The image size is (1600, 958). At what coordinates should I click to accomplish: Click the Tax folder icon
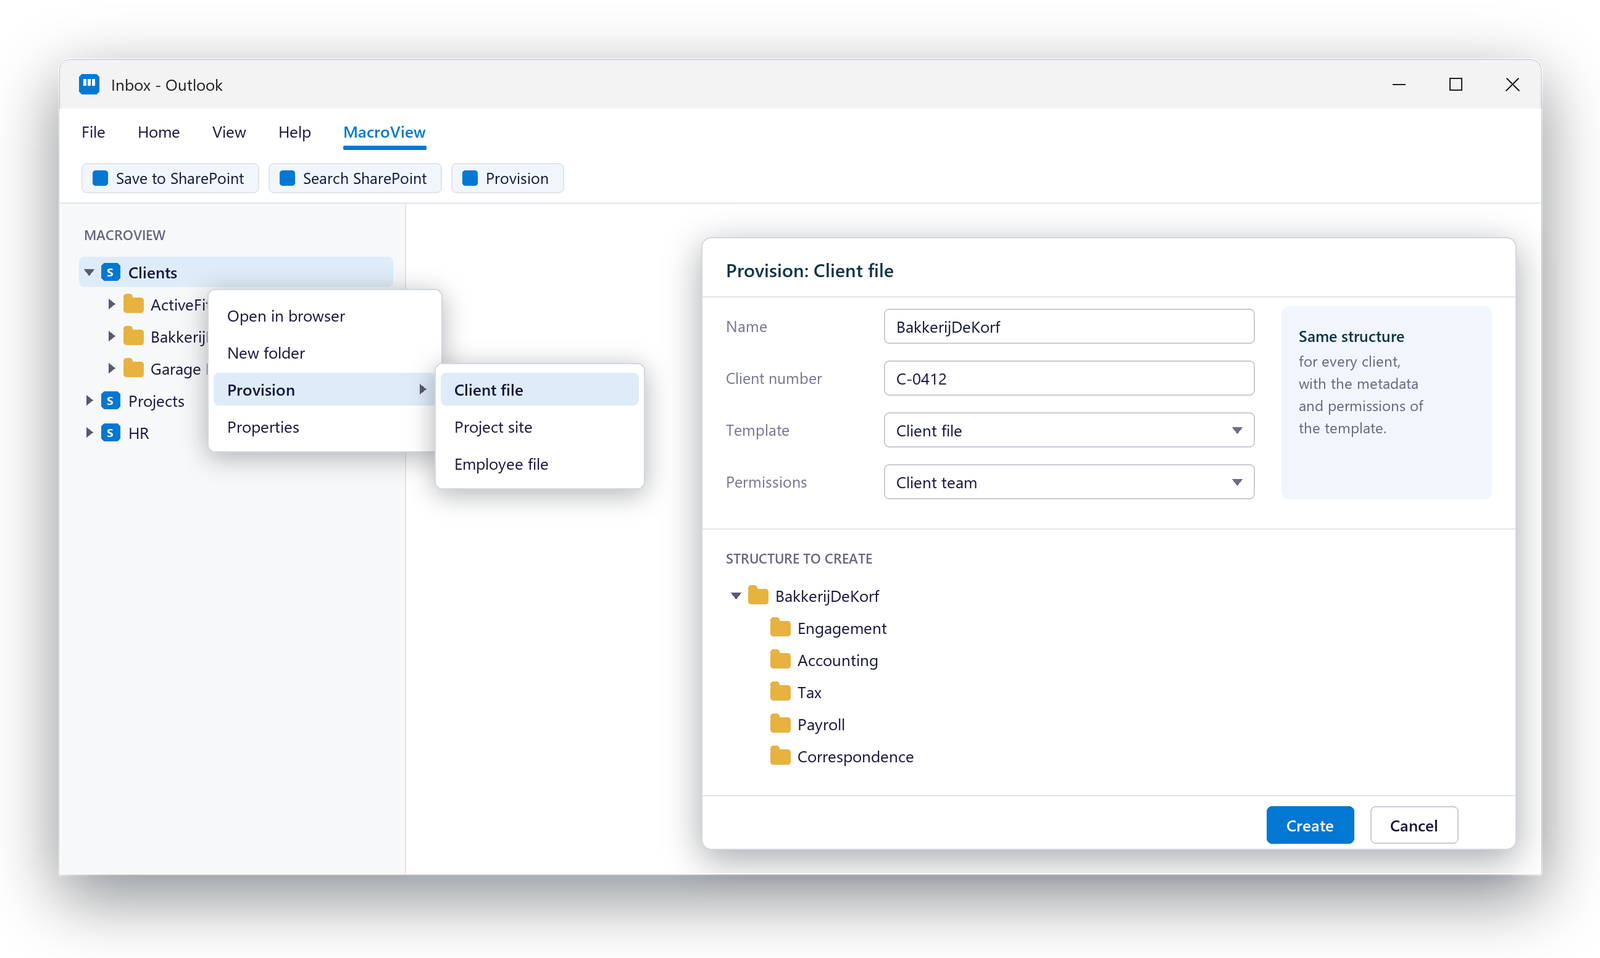point(780,691)
